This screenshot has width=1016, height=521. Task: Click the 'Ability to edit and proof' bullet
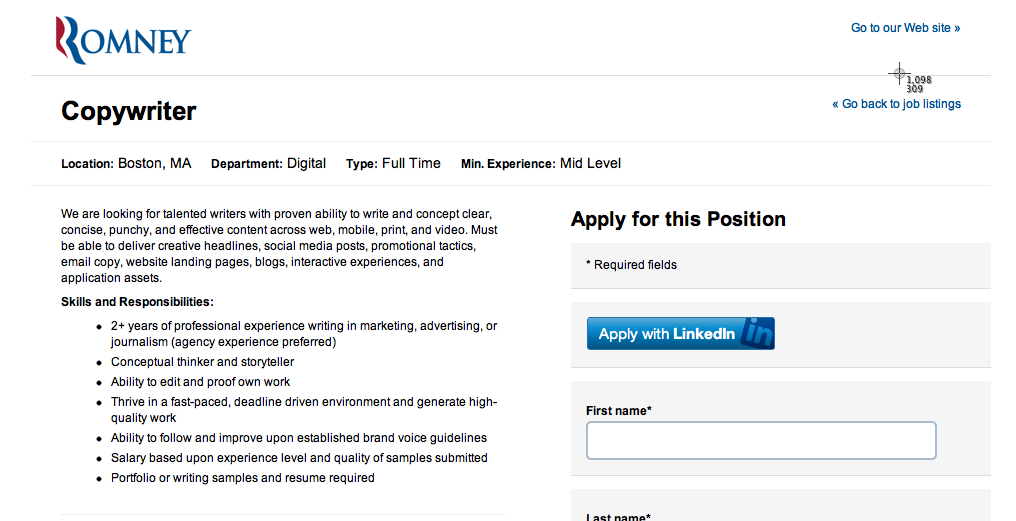[200, 382]
